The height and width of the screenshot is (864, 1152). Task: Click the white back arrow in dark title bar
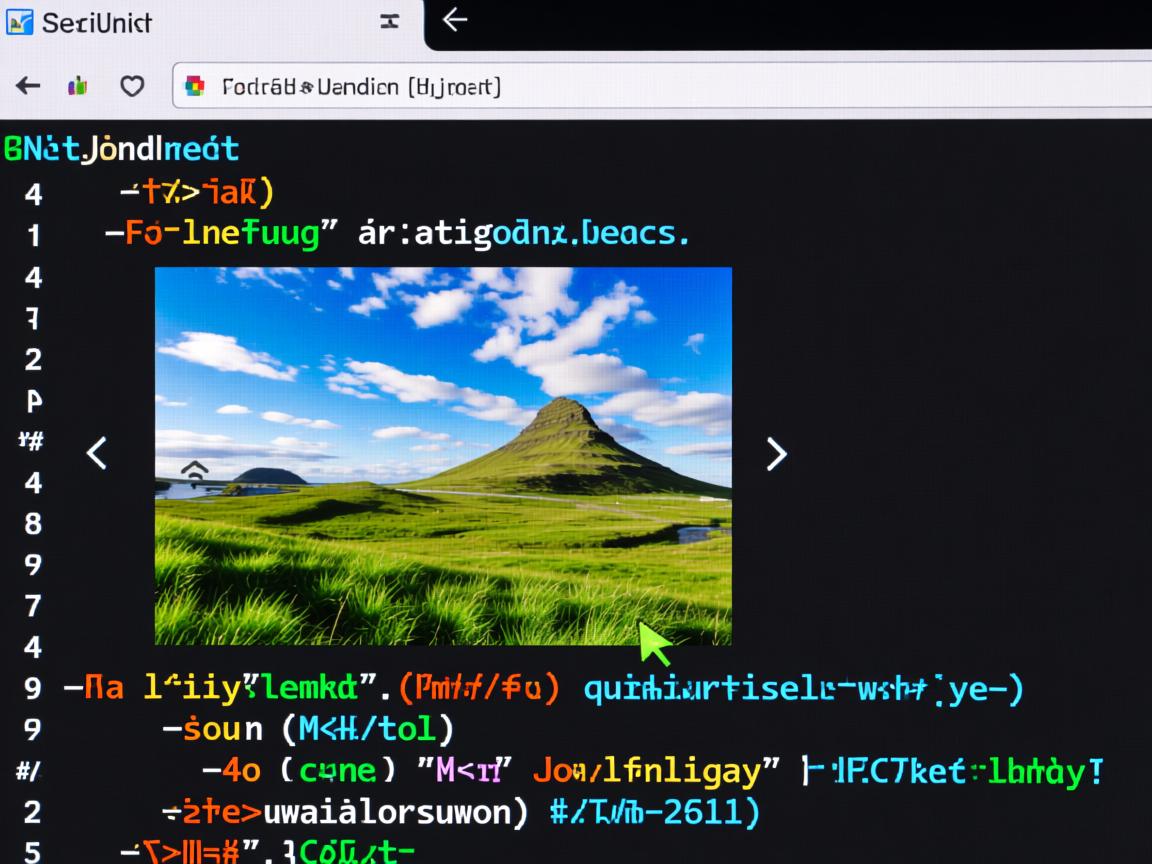(x=455, y=20)
